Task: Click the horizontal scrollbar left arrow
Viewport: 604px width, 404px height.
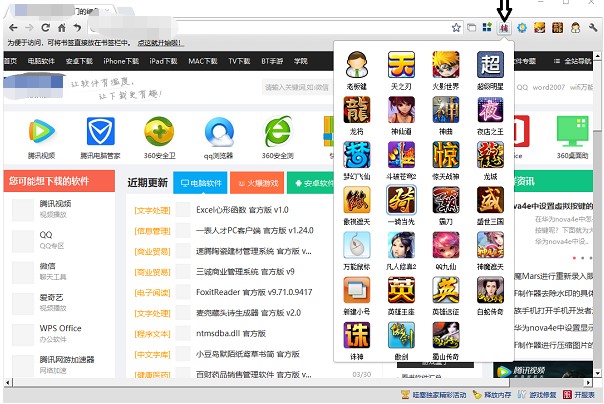Action: coord(8,383)
